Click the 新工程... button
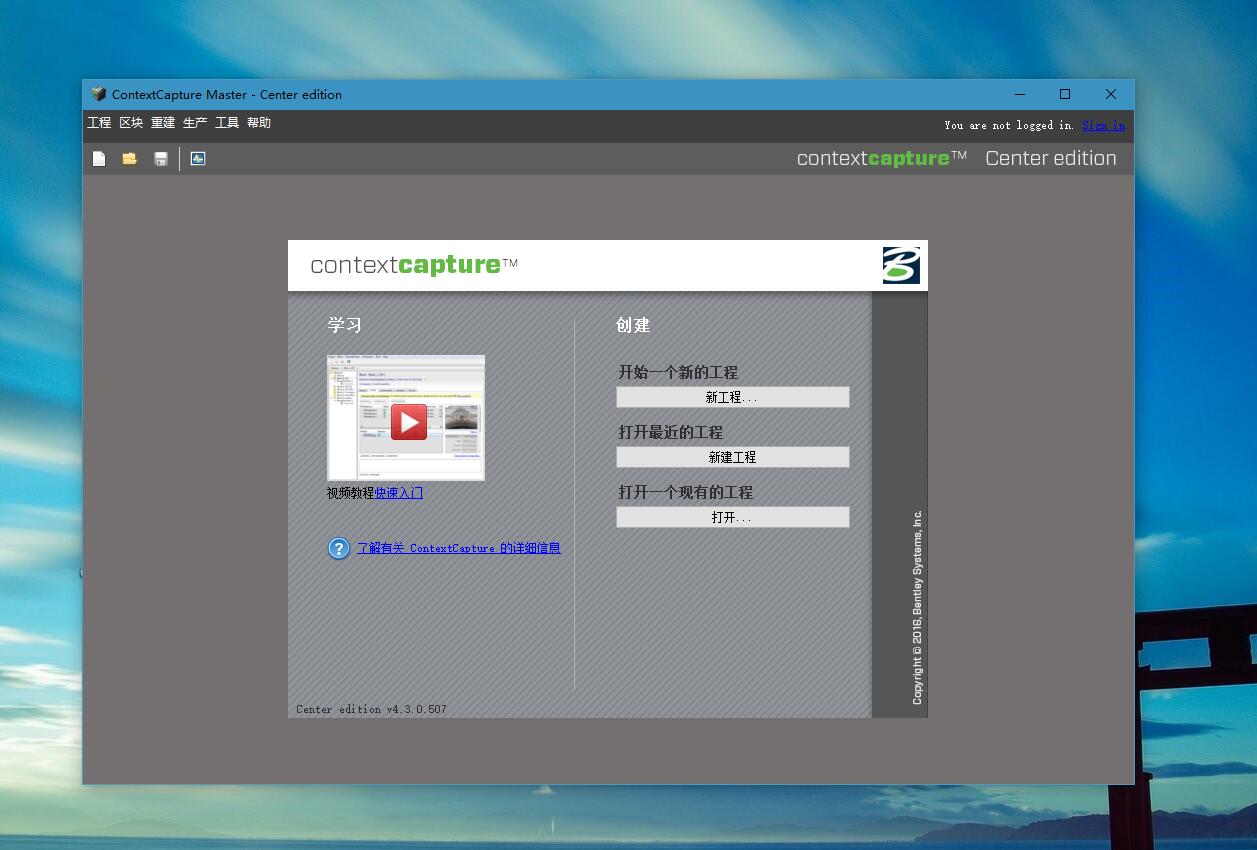Image resolution: width=1257 pixels, height=850 pixels. tap(733, 397)
